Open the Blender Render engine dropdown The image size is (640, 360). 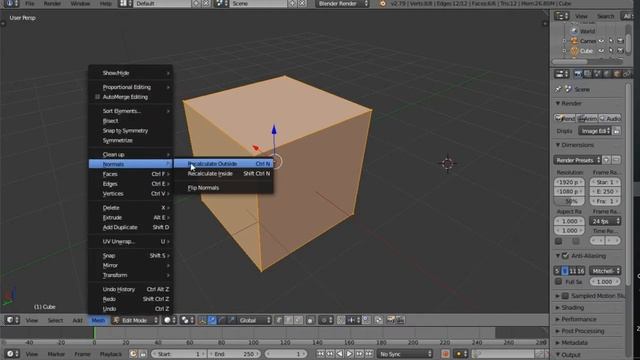coord(342,3)
